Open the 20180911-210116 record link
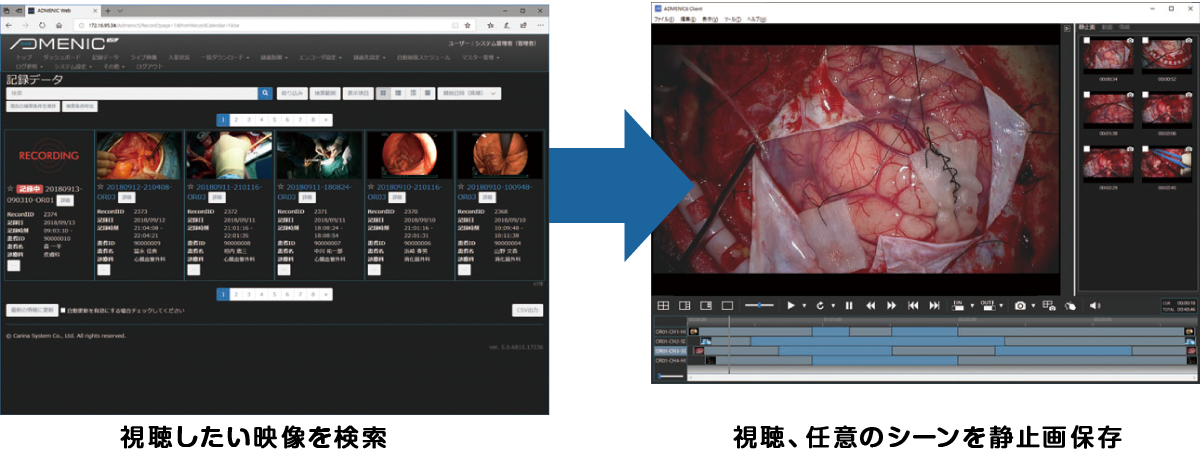This screenshot has width=1200, height=453. 226,187
